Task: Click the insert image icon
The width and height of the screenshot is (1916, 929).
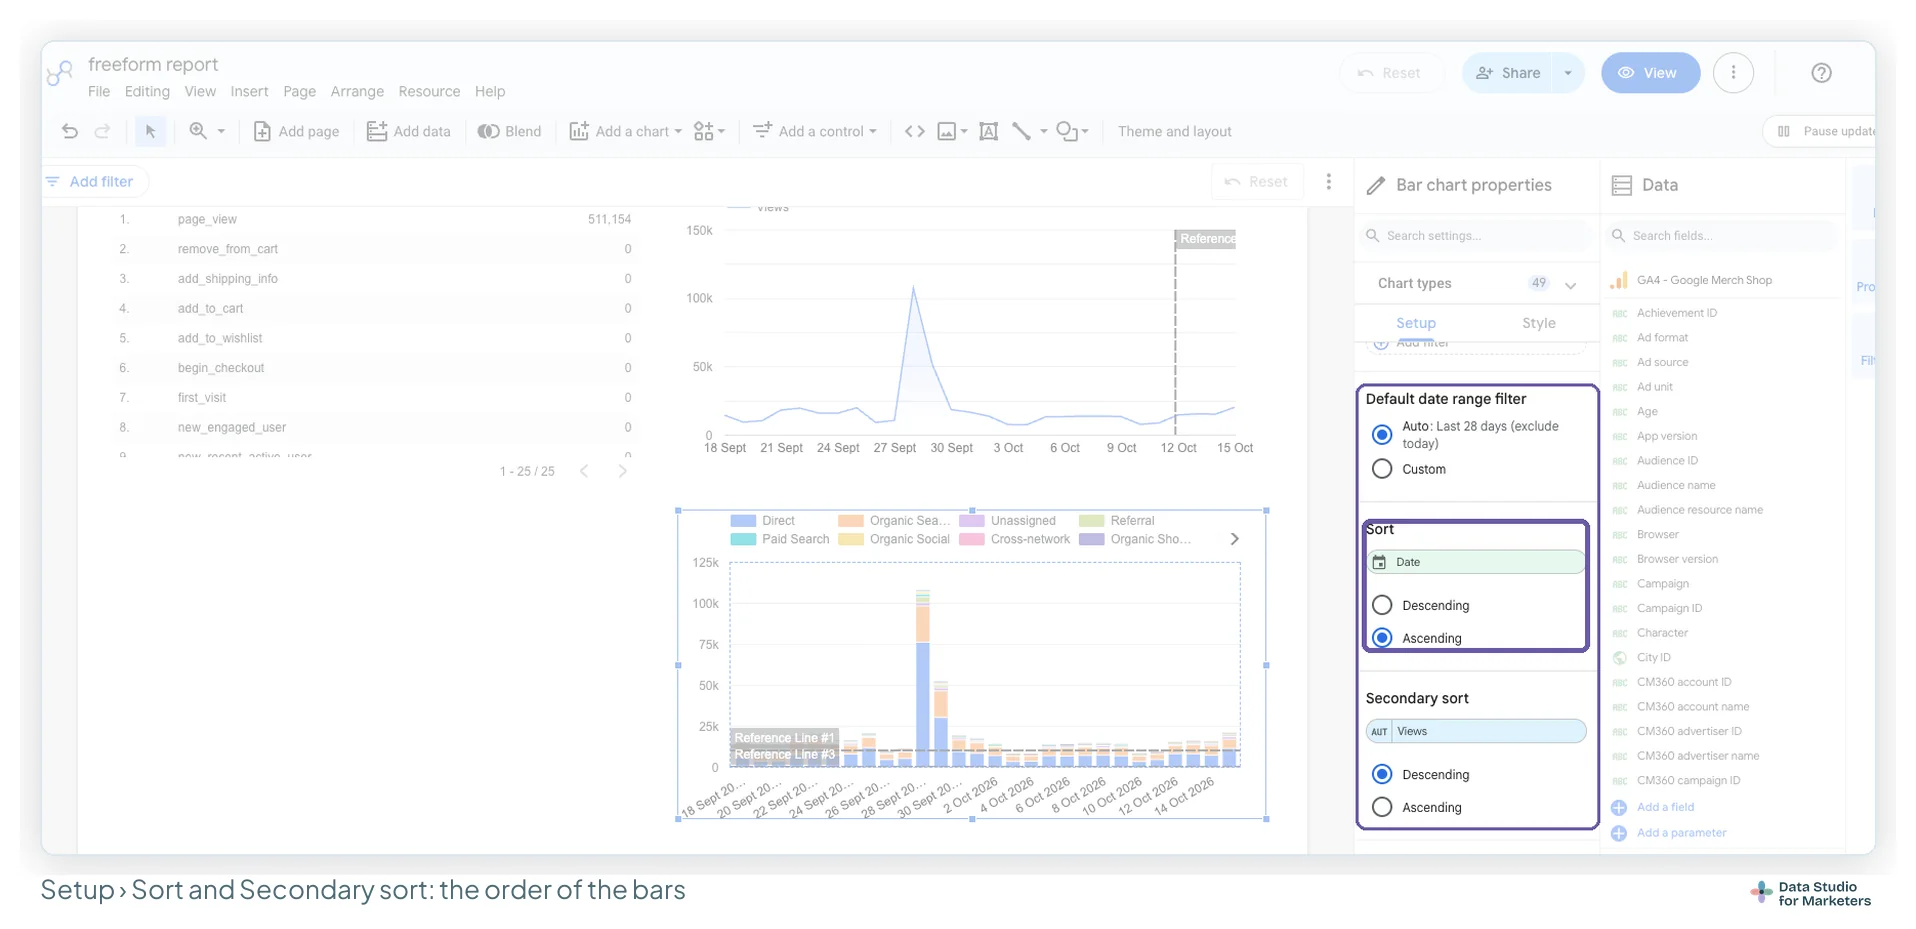Action: pos(946,131)
